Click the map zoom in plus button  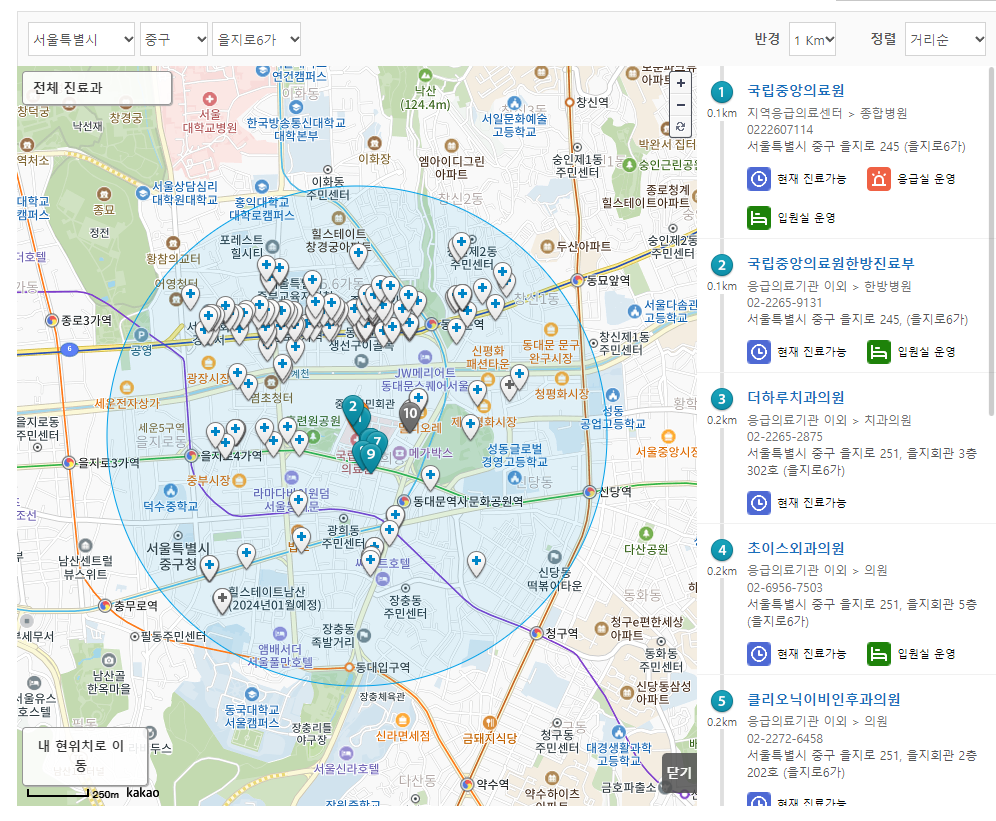(681, 83)
